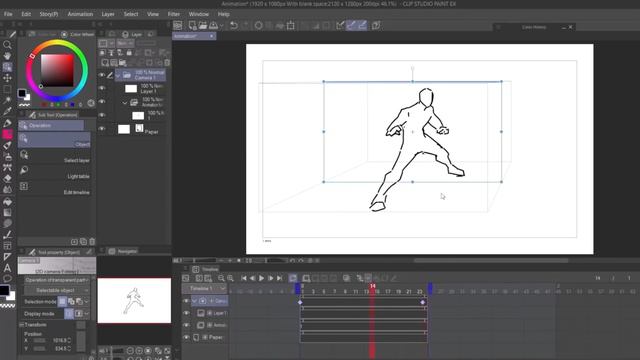Image resolution: width=640 pixels, height=360 pixels.
Task: Click Zoom in icon in Timeline toolbar
Action: coord(230,278)
